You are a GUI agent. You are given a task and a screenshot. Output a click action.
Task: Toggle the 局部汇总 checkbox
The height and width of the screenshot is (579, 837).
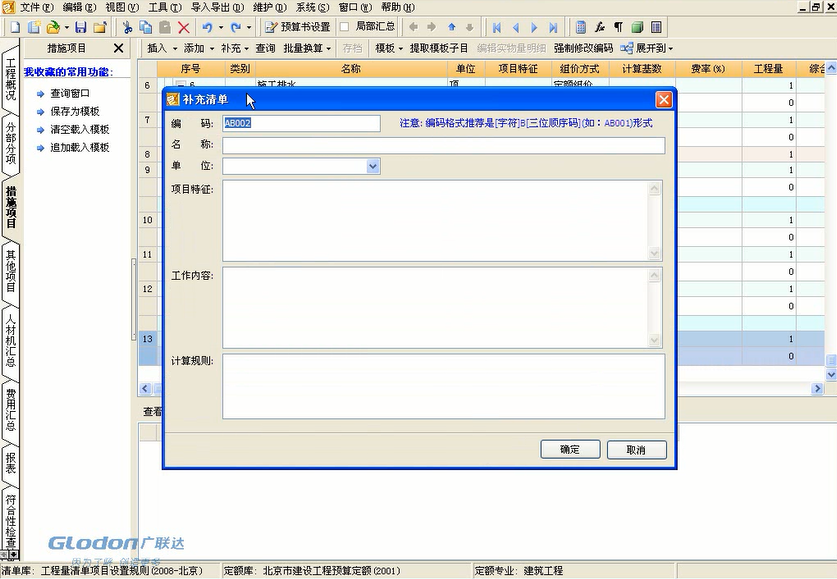(x=345, y=27)
